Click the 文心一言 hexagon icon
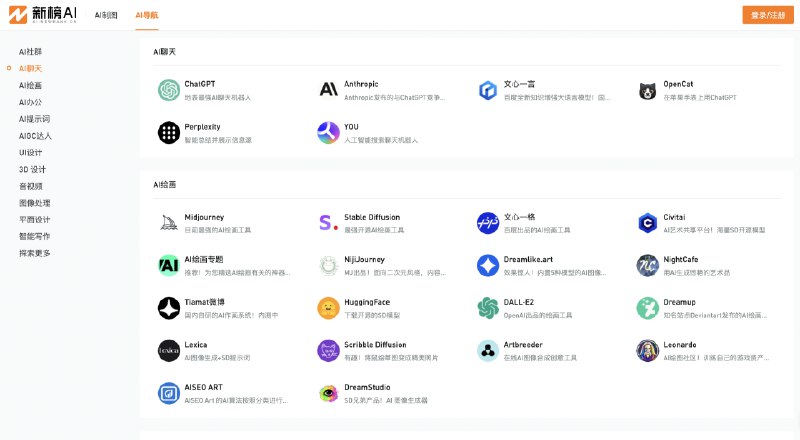 point(488,90)
